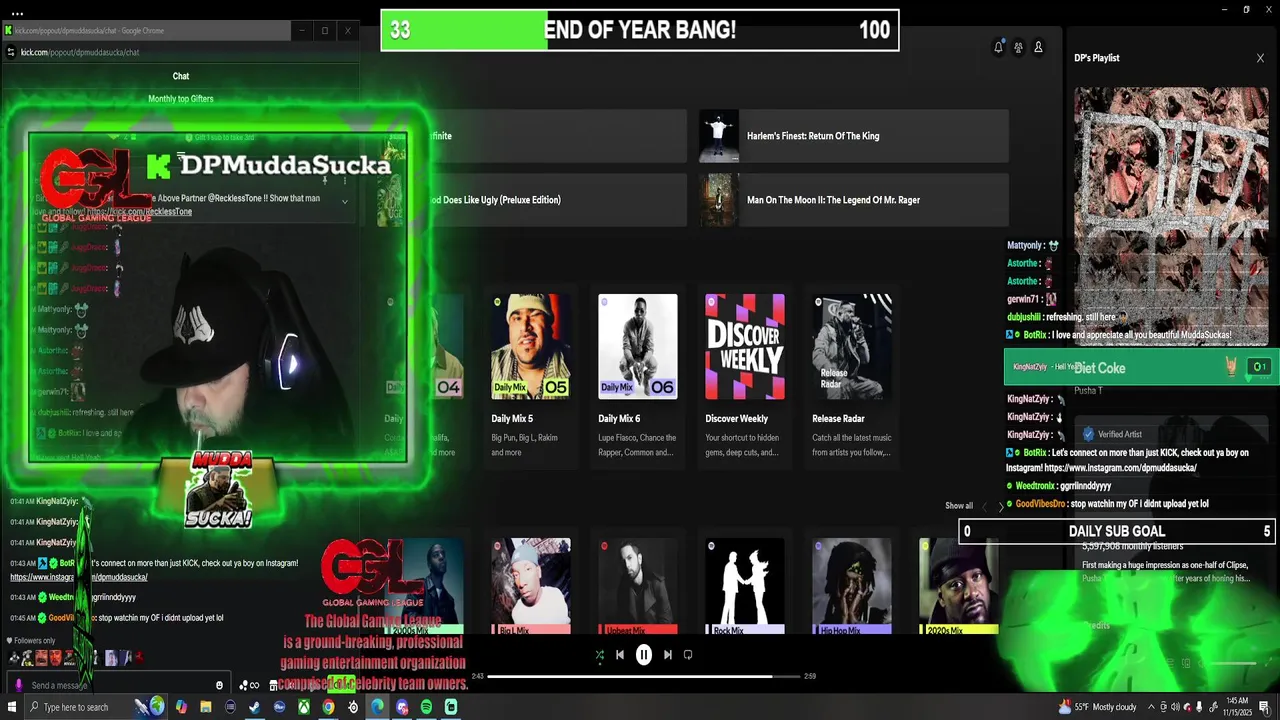This screenshot has width=1280, height=720.
Task: Adjust the Spotify volume slider
Action: pyautogui.click(x=1234, y=663)
